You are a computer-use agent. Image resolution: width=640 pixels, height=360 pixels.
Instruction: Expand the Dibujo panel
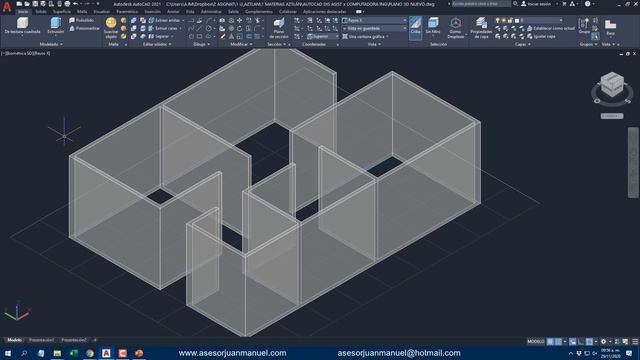coord(202,44)
